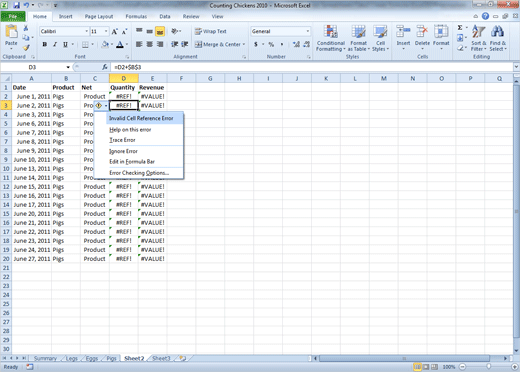This screenshot has height=372, width=520.
Task: Click the Delete cells icon
Action: [422, 32]
